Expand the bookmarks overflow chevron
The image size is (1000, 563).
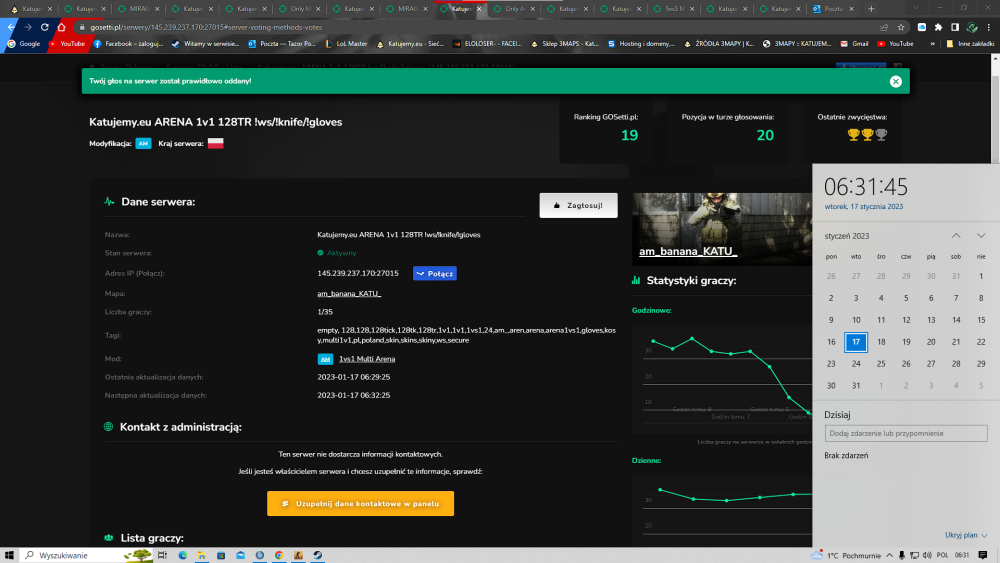932,44
